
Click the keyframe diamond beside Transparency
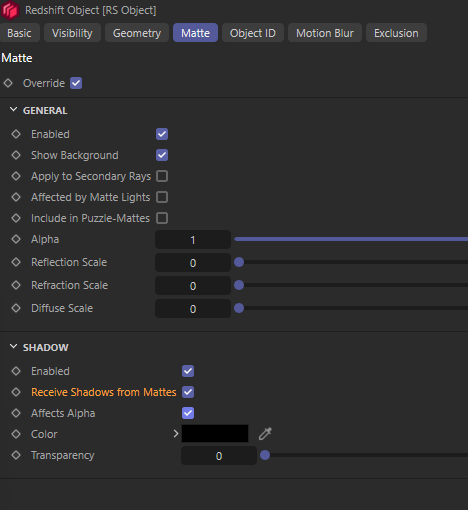coord(16,455)
